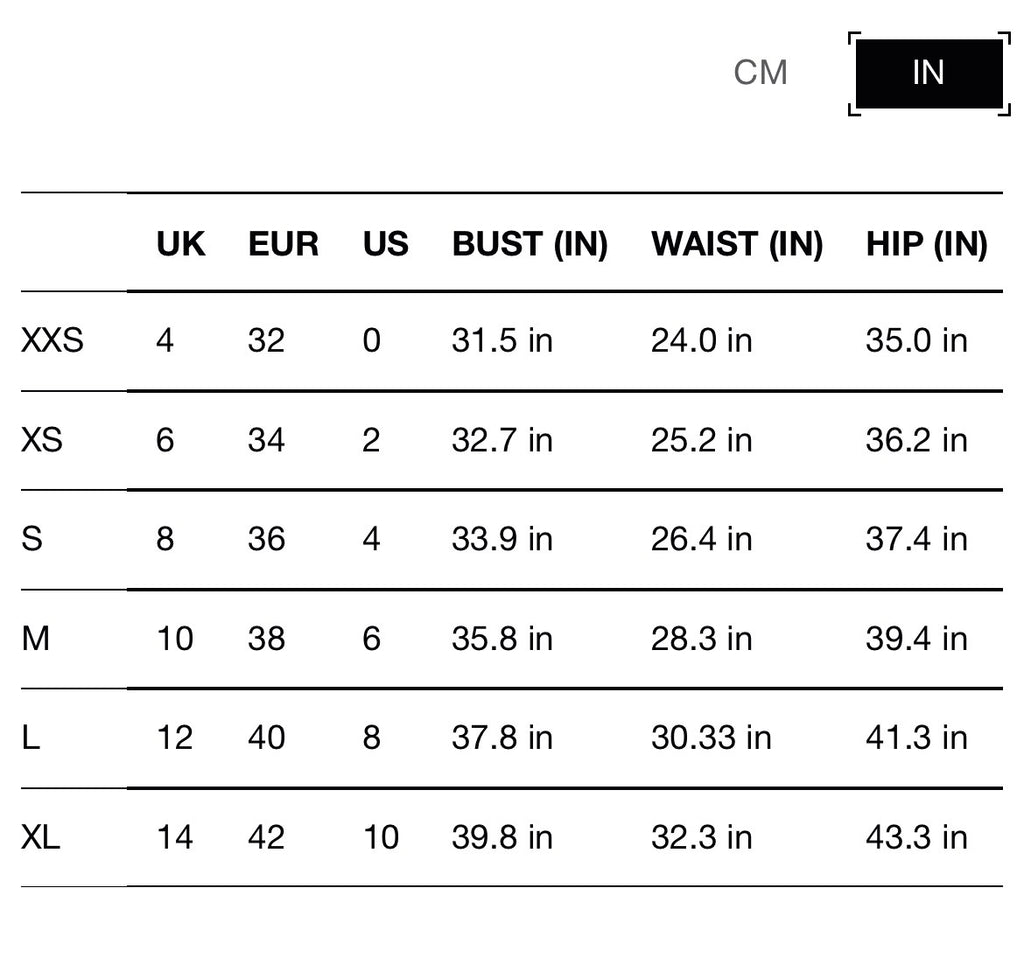Click the 43.3 in hip value
This screenshot has width=1024, height=965.
916,837
